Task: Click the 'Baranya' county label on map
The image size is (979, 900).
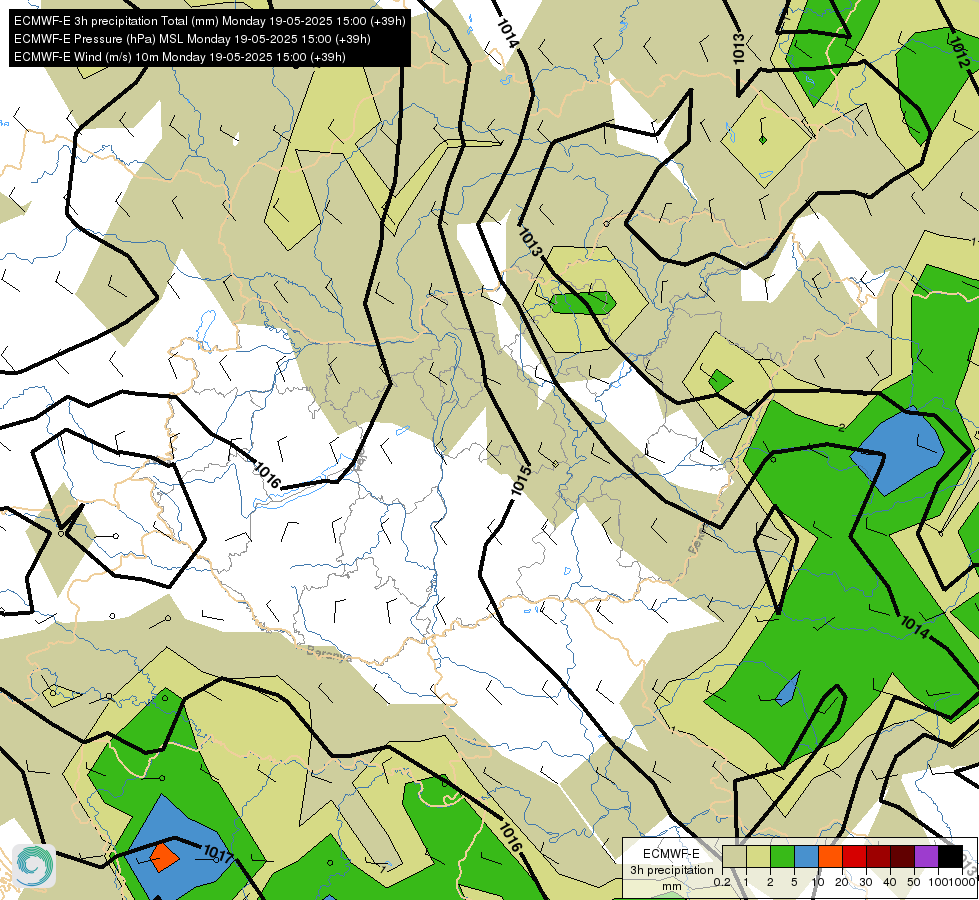Action: pyautogui.click(x=328, y=654)
